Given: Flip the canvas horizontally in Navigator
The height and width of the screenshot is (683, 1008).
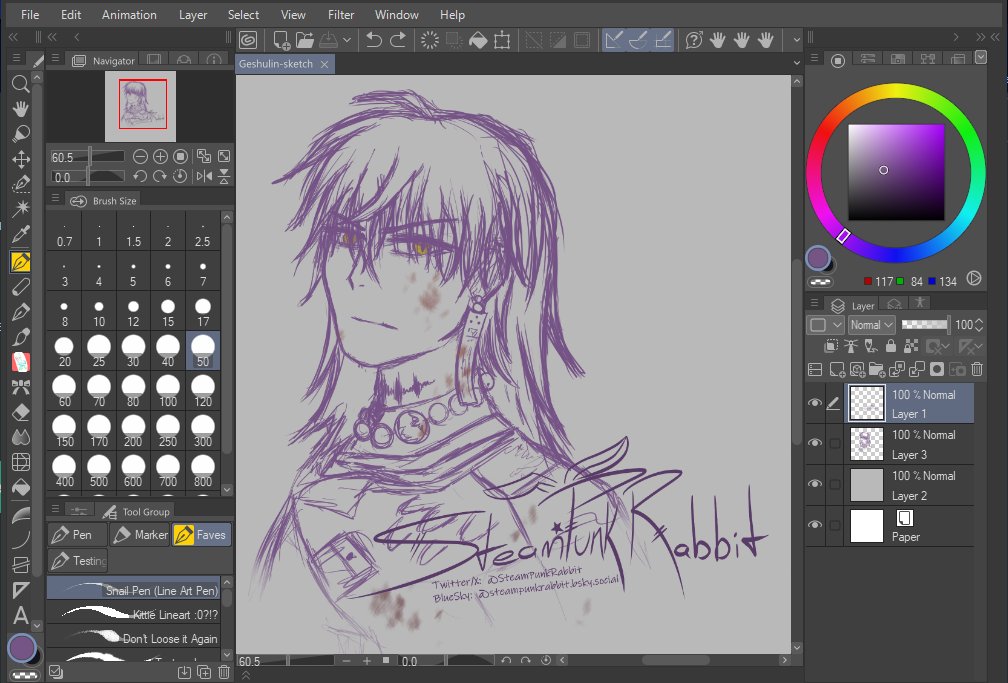Looking at the screenshot, I should tap(204, 176).
